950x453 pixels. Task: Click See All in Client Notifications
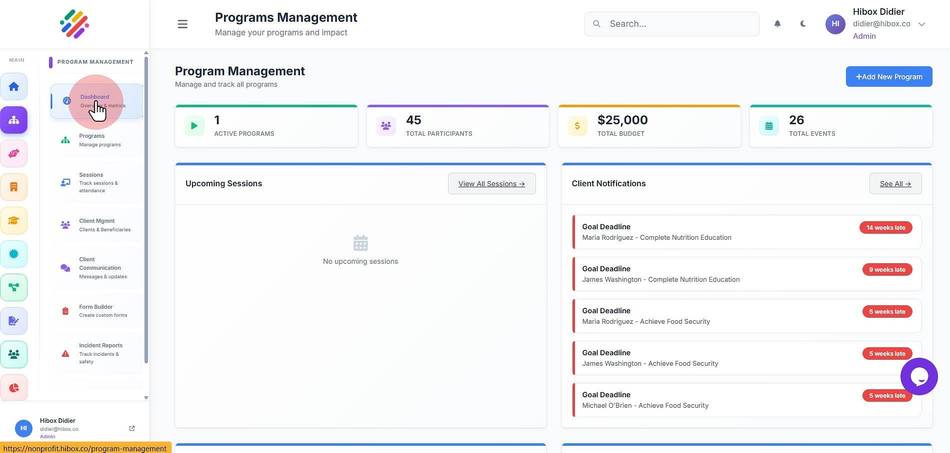pos(895,184)
